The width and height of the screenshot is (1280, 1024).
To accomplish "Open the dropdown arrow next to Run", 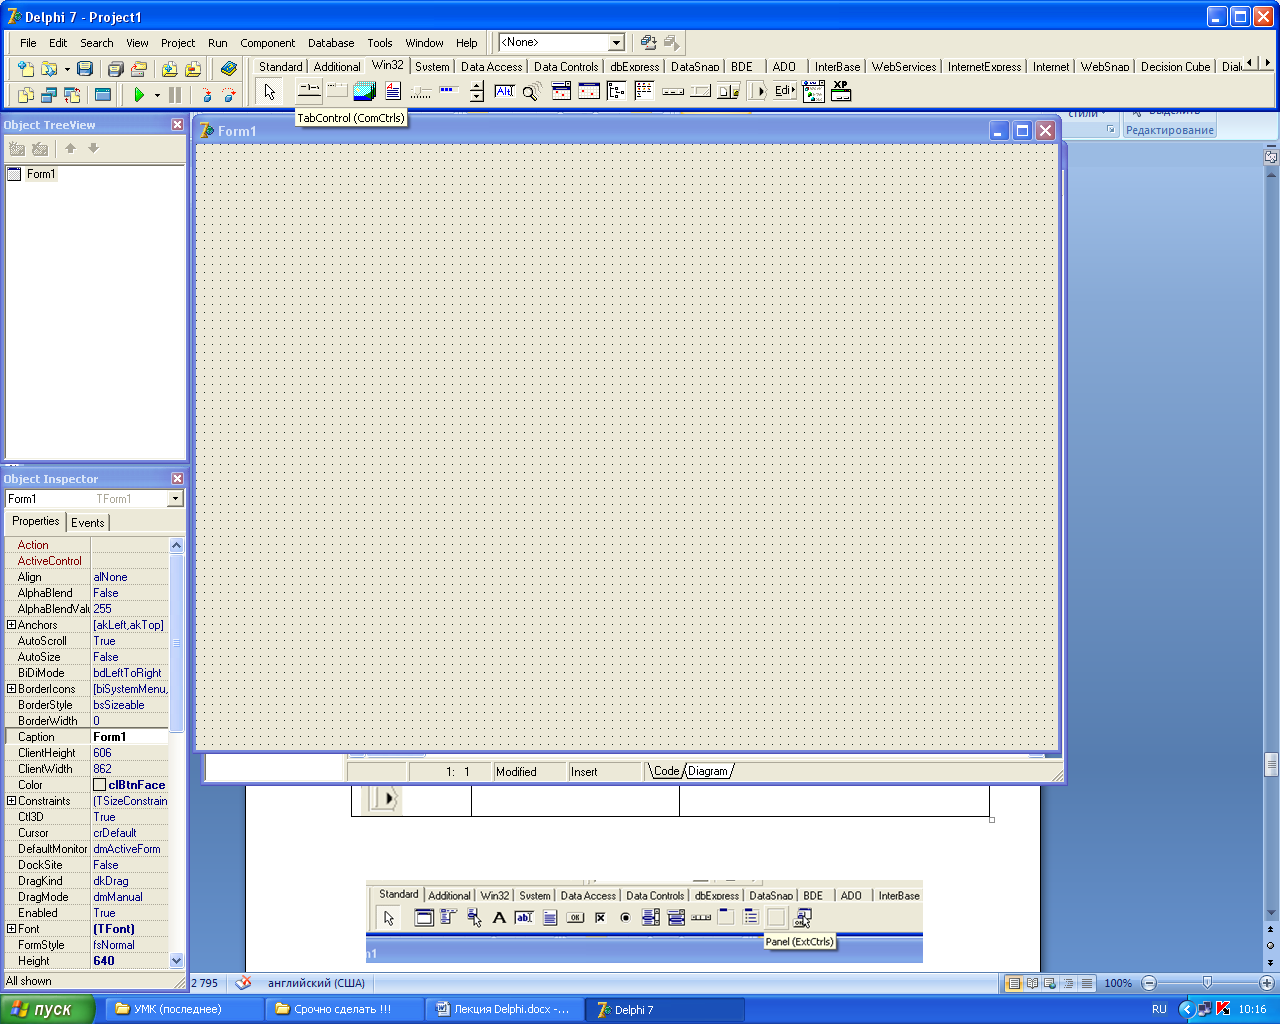I will pyautogui.click(x=157, y=95).
